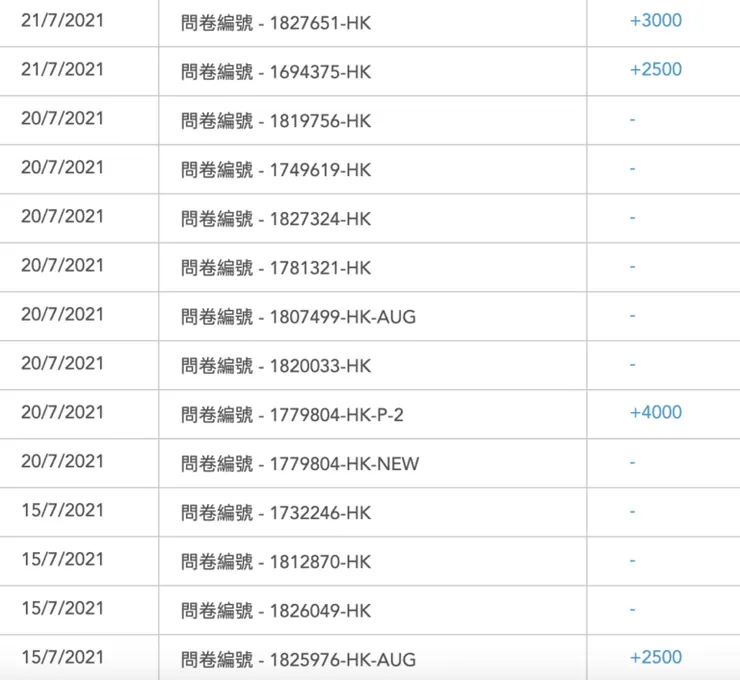Select survey number 1732246-HK
The width and height of the screenshot is (740, 680).
[x=276, y=513]
